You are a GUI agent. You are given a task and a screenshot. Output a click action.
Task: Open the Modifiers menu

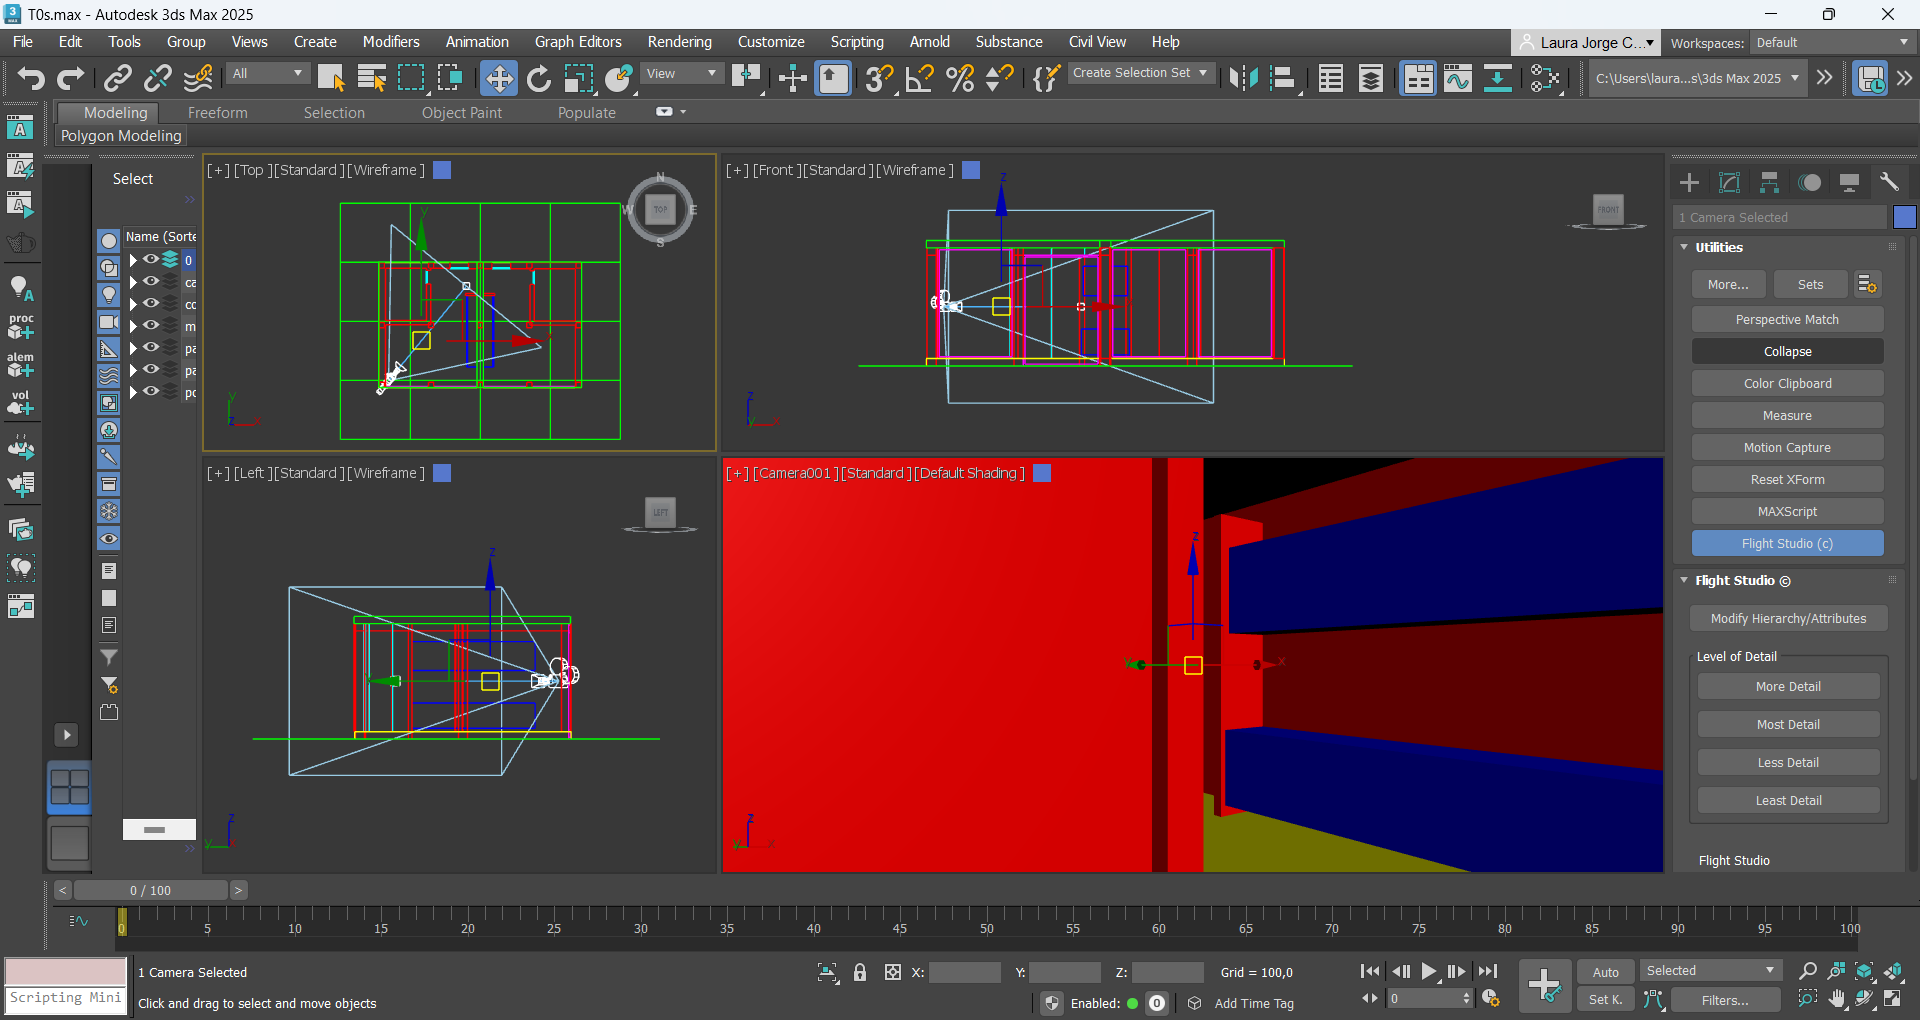click(x=391, y=42)
